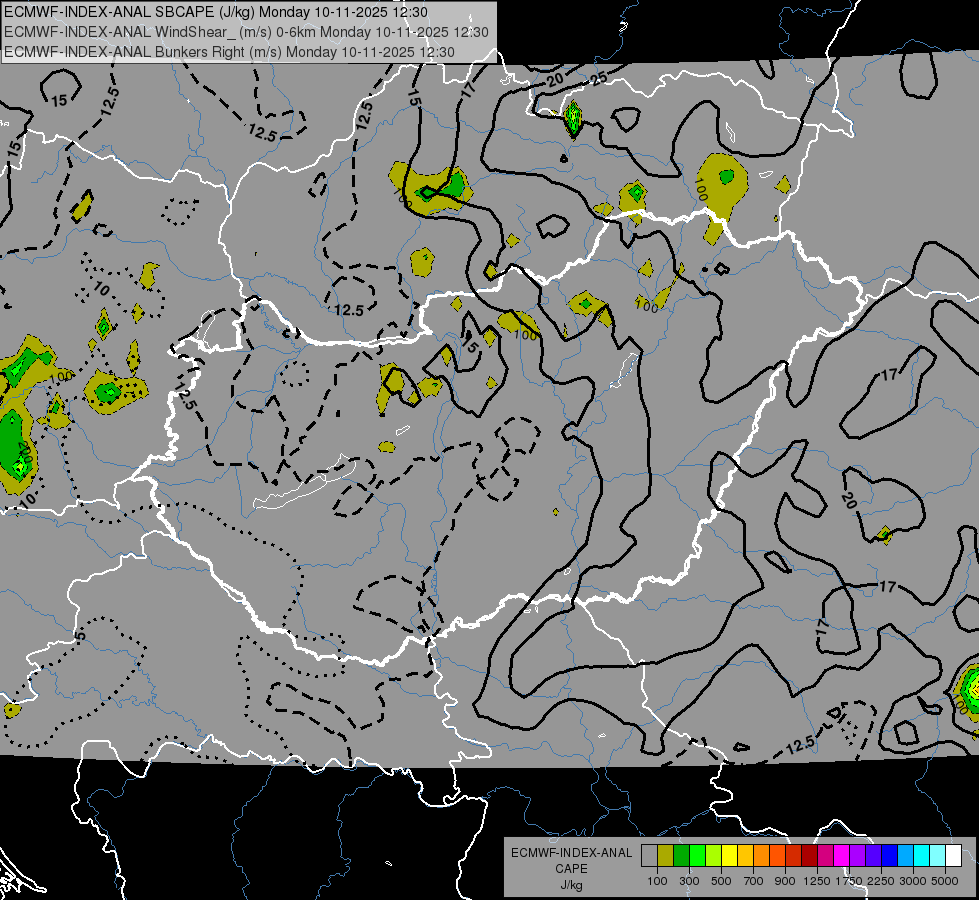The width and height of the screenshot is (979, 900).
Task: Click the white swatch in the CAPE legend
Action: coord(953,855)
